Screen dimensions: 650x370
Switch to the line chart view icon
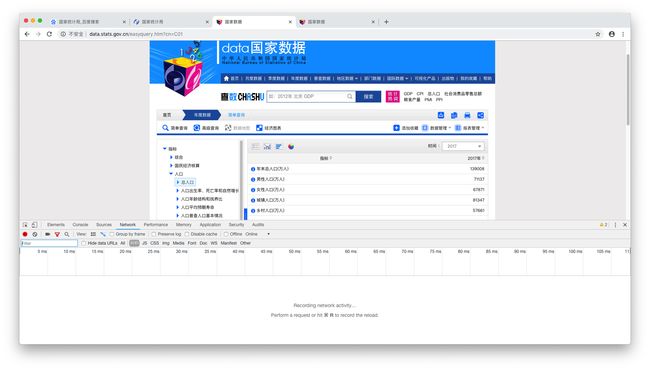click(267, 147)
